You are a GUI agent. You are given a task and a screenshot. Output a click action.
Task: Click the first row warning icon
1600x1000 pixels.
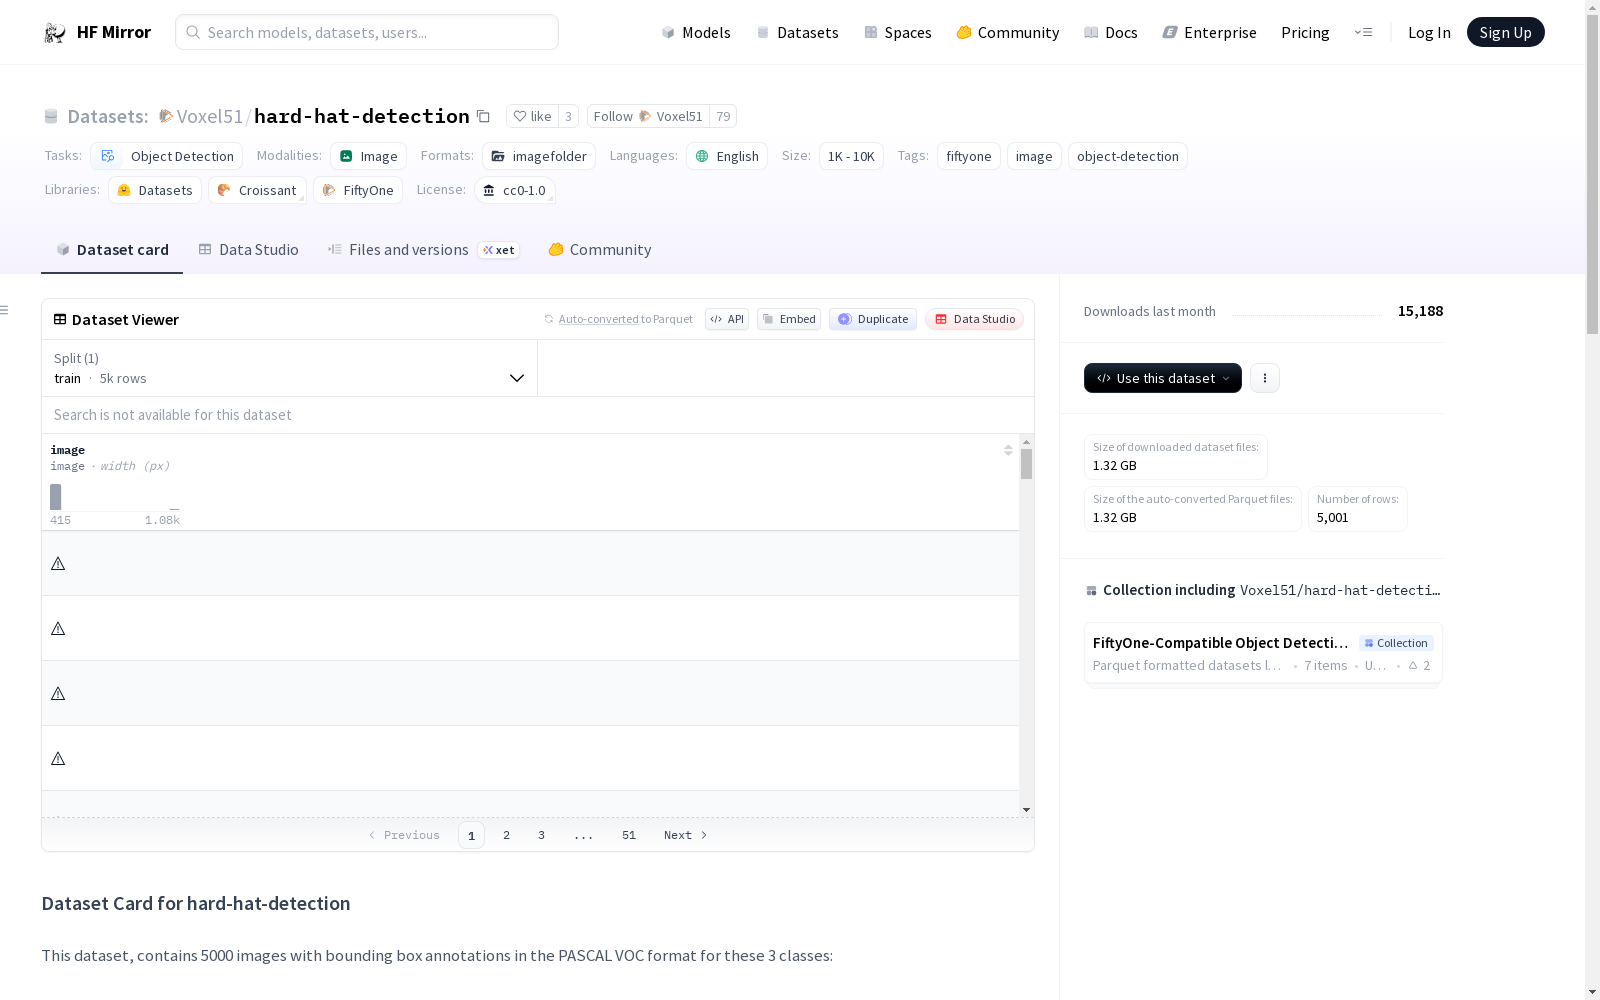tap(58, 564)
